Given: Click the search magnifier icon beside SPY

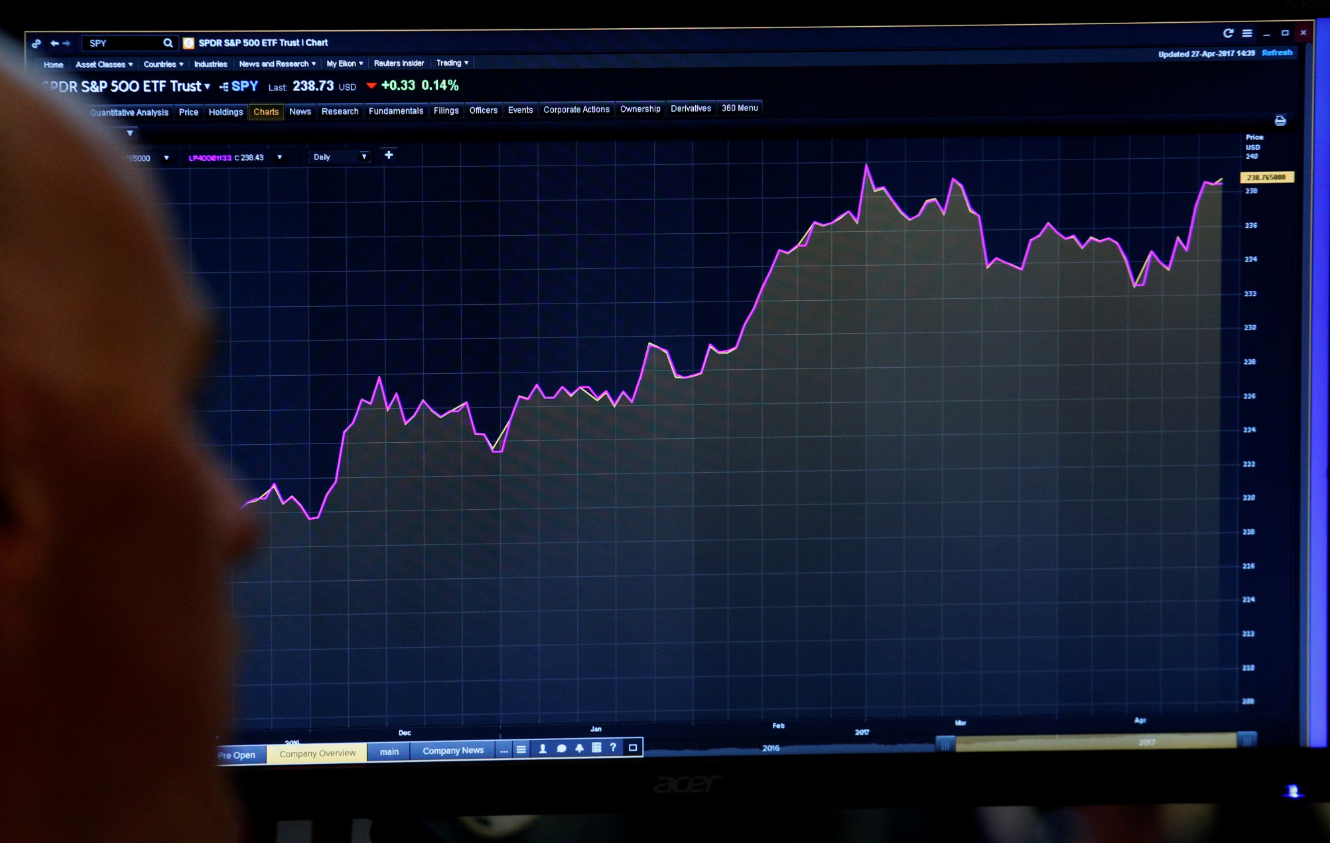Looking at the screenshot, I should 168,43.
